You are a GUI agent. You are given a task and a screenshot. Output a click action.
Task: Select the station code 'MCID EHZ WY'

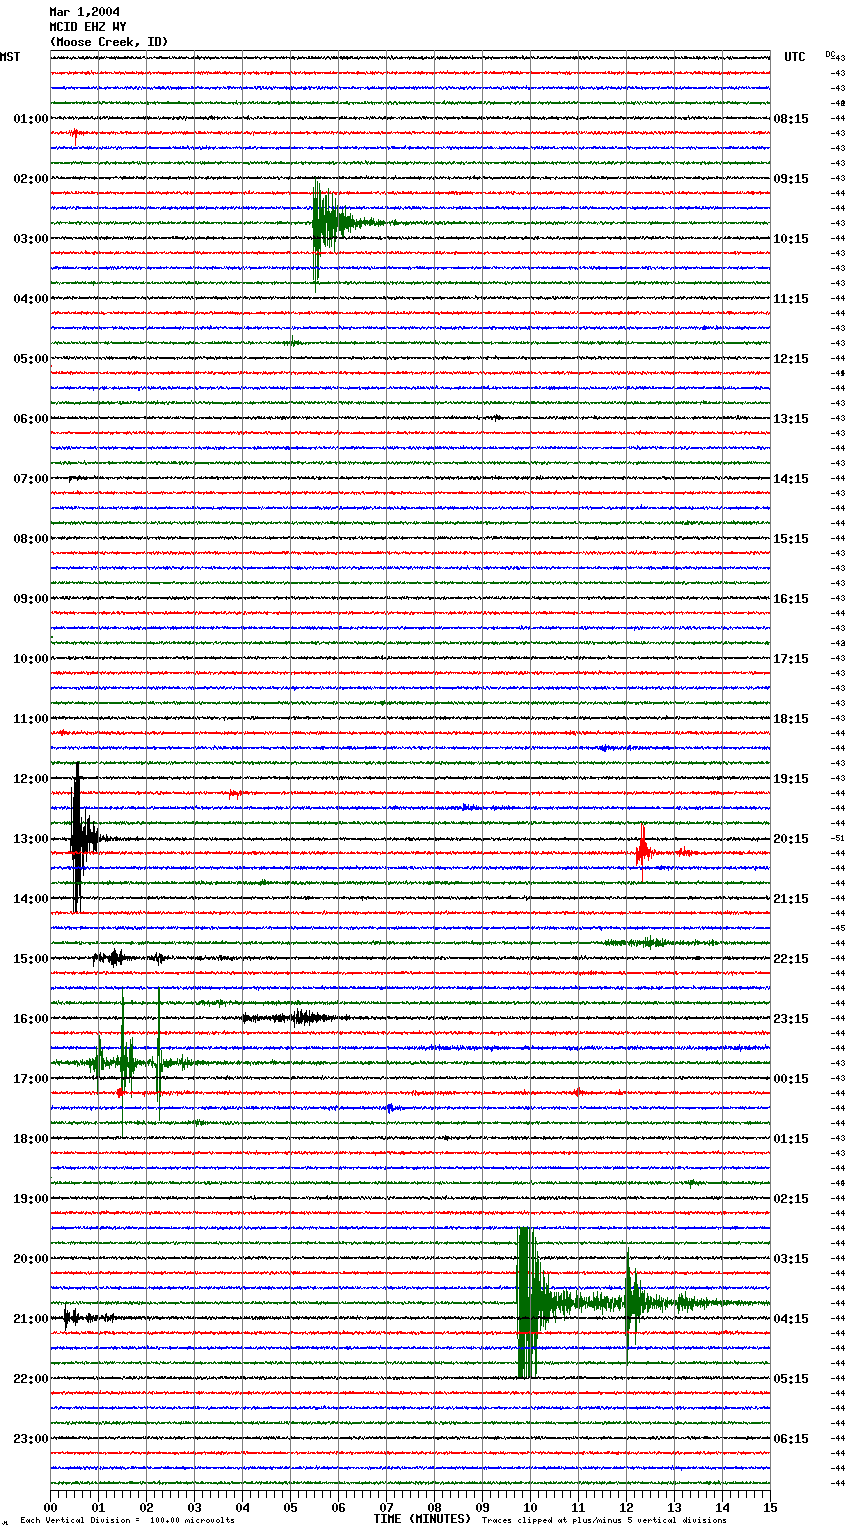[88, 27]
